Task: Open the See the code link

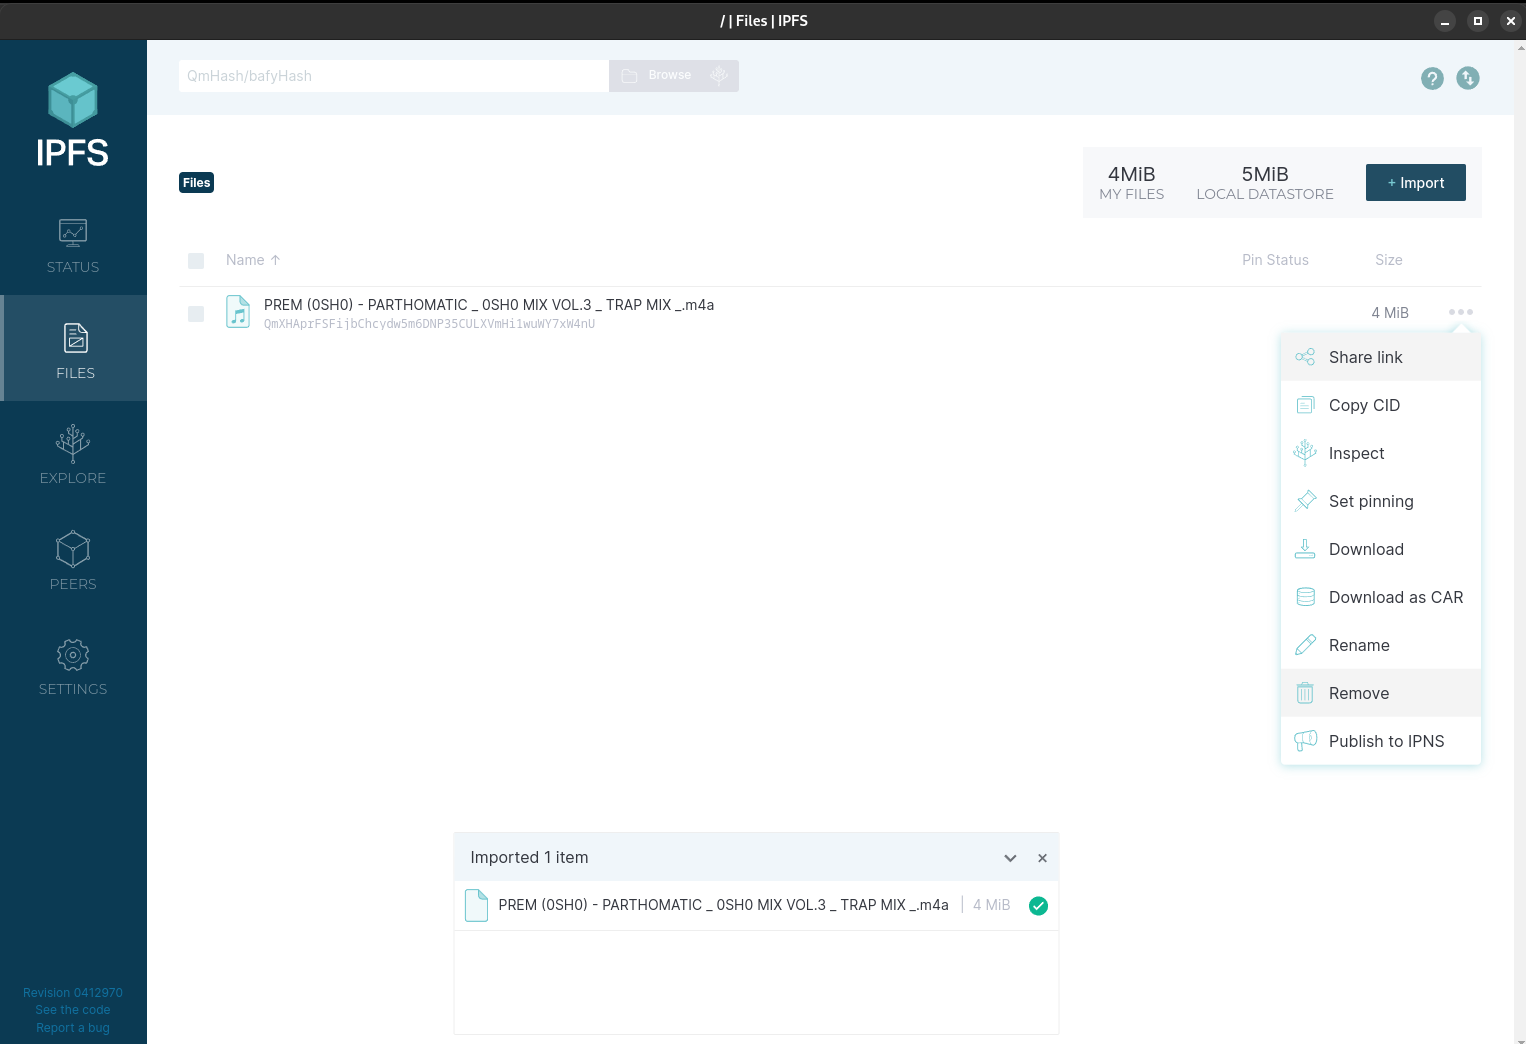Action: click(73, 1010)
